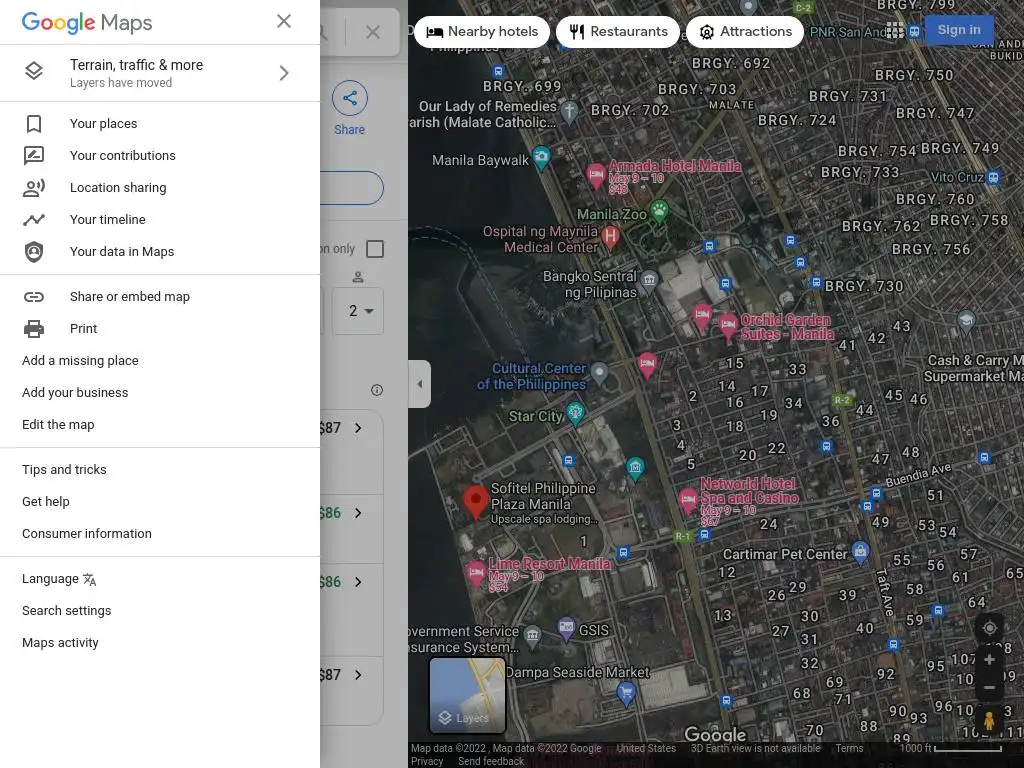The width and height of the screenshot is (1024, 768).
Task: Click the Attractions chip
Action: click(x=745, y=32)
